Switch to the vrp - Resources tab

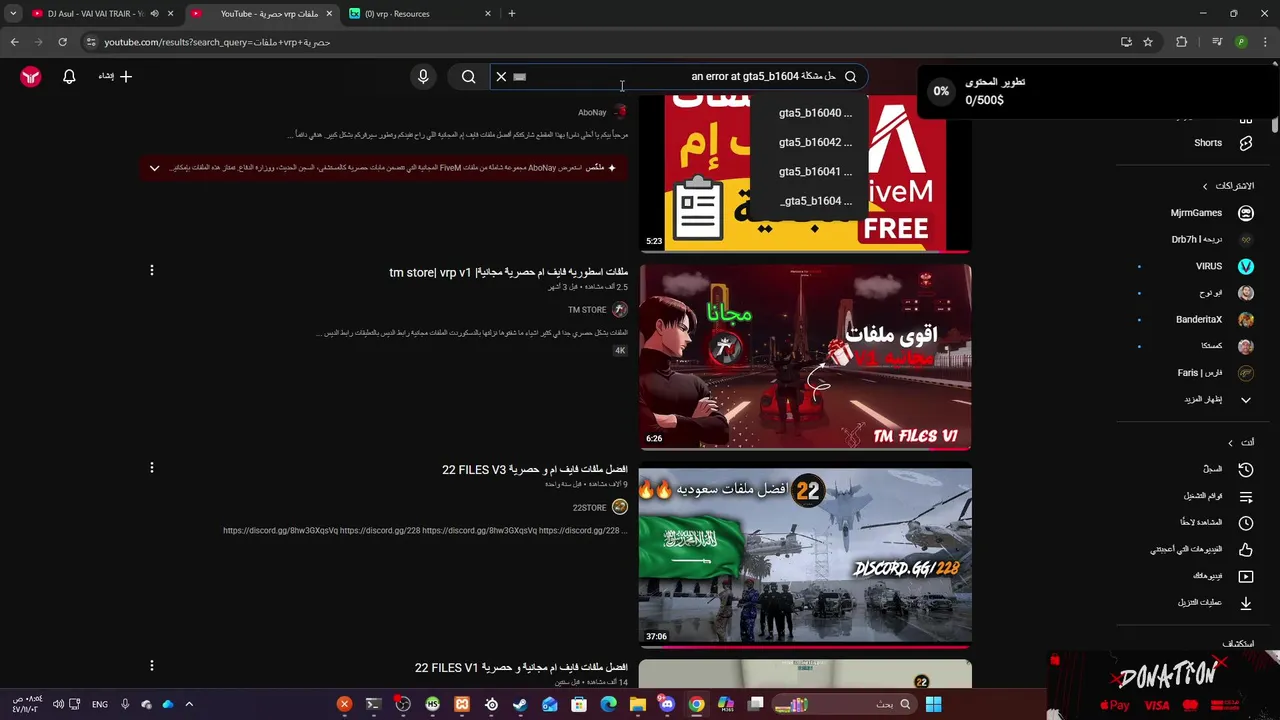tap(421, 14)
